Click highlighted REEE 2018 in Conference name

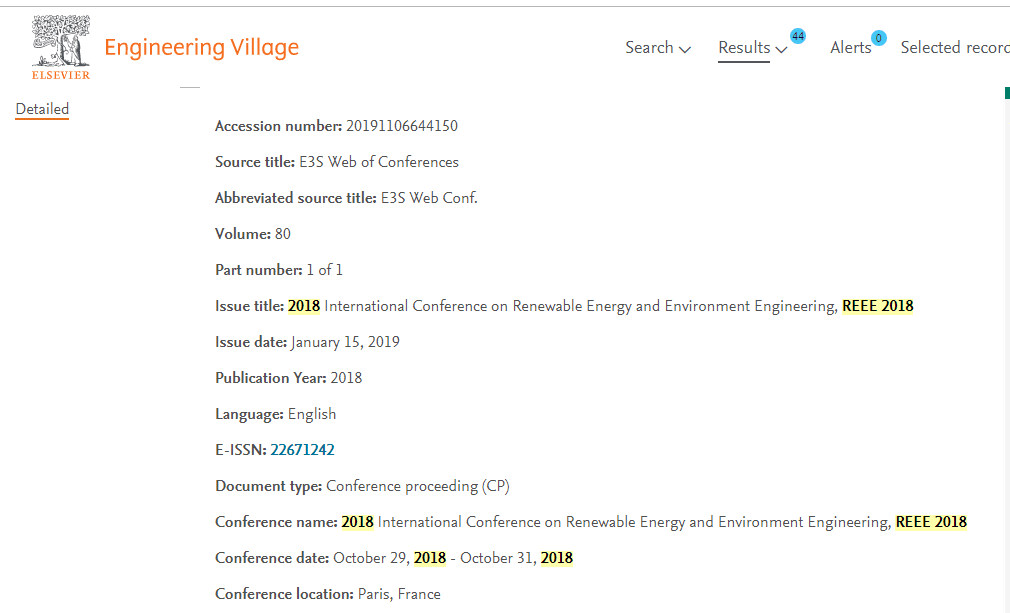931,522
